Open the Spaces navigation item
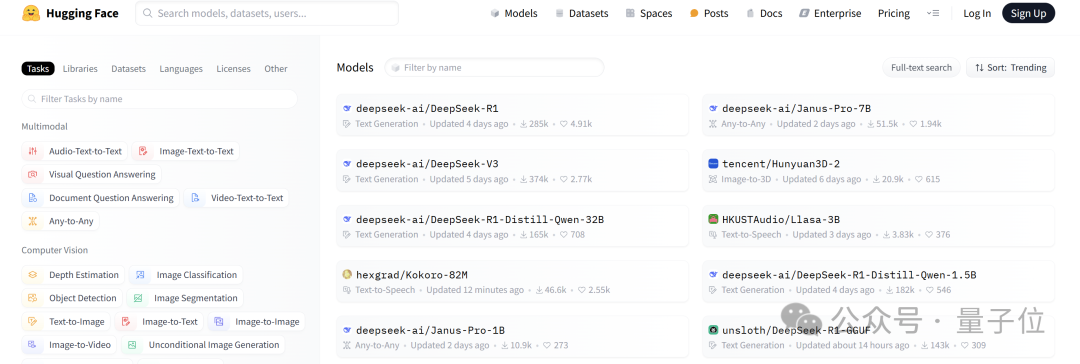The image size is (1080, 364). [649, 13]
